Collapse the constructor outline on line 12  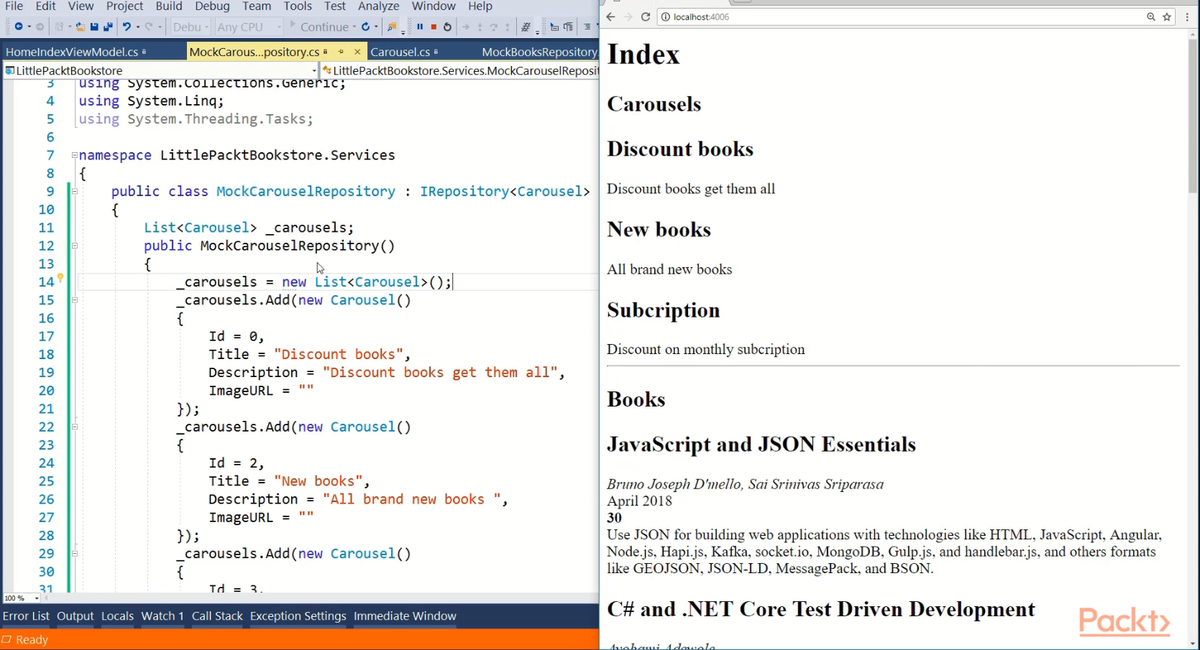click(x=74, y=246)
